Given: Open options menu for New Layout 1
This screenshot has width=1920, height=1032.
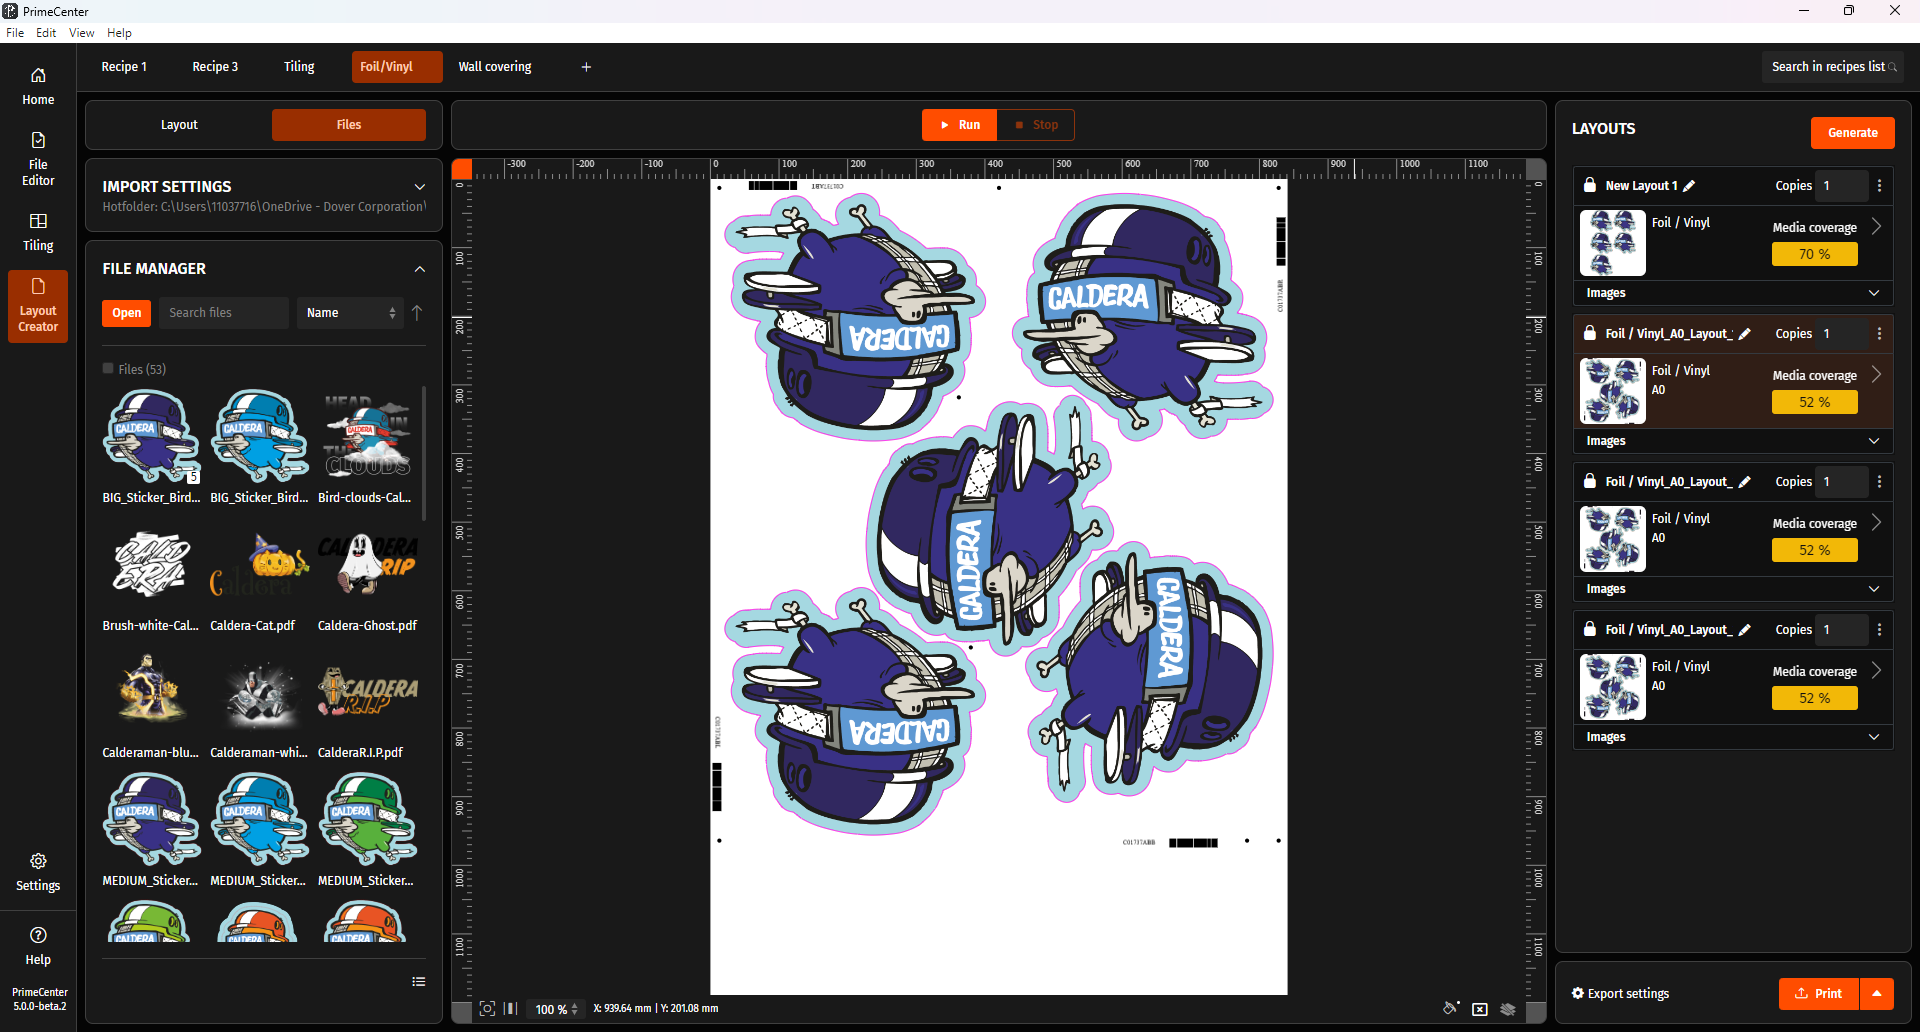Looking at the screenshot, I should pos(1880,186).
